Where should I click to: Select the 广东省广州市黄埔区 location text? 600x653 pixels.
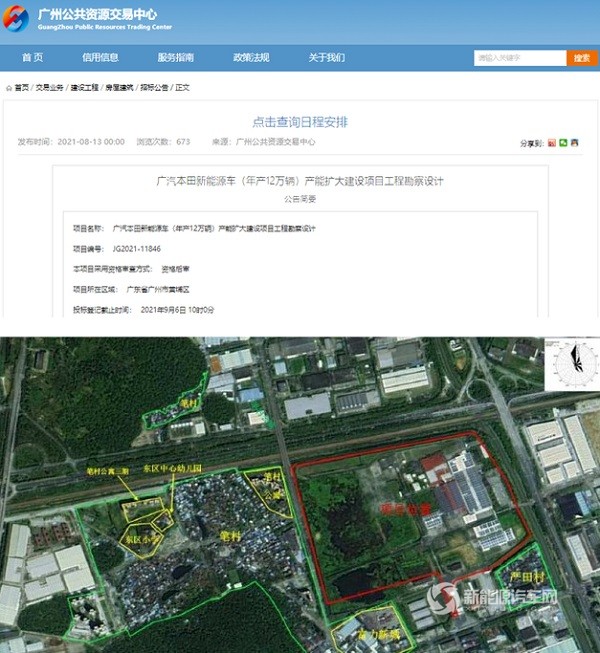158,289
